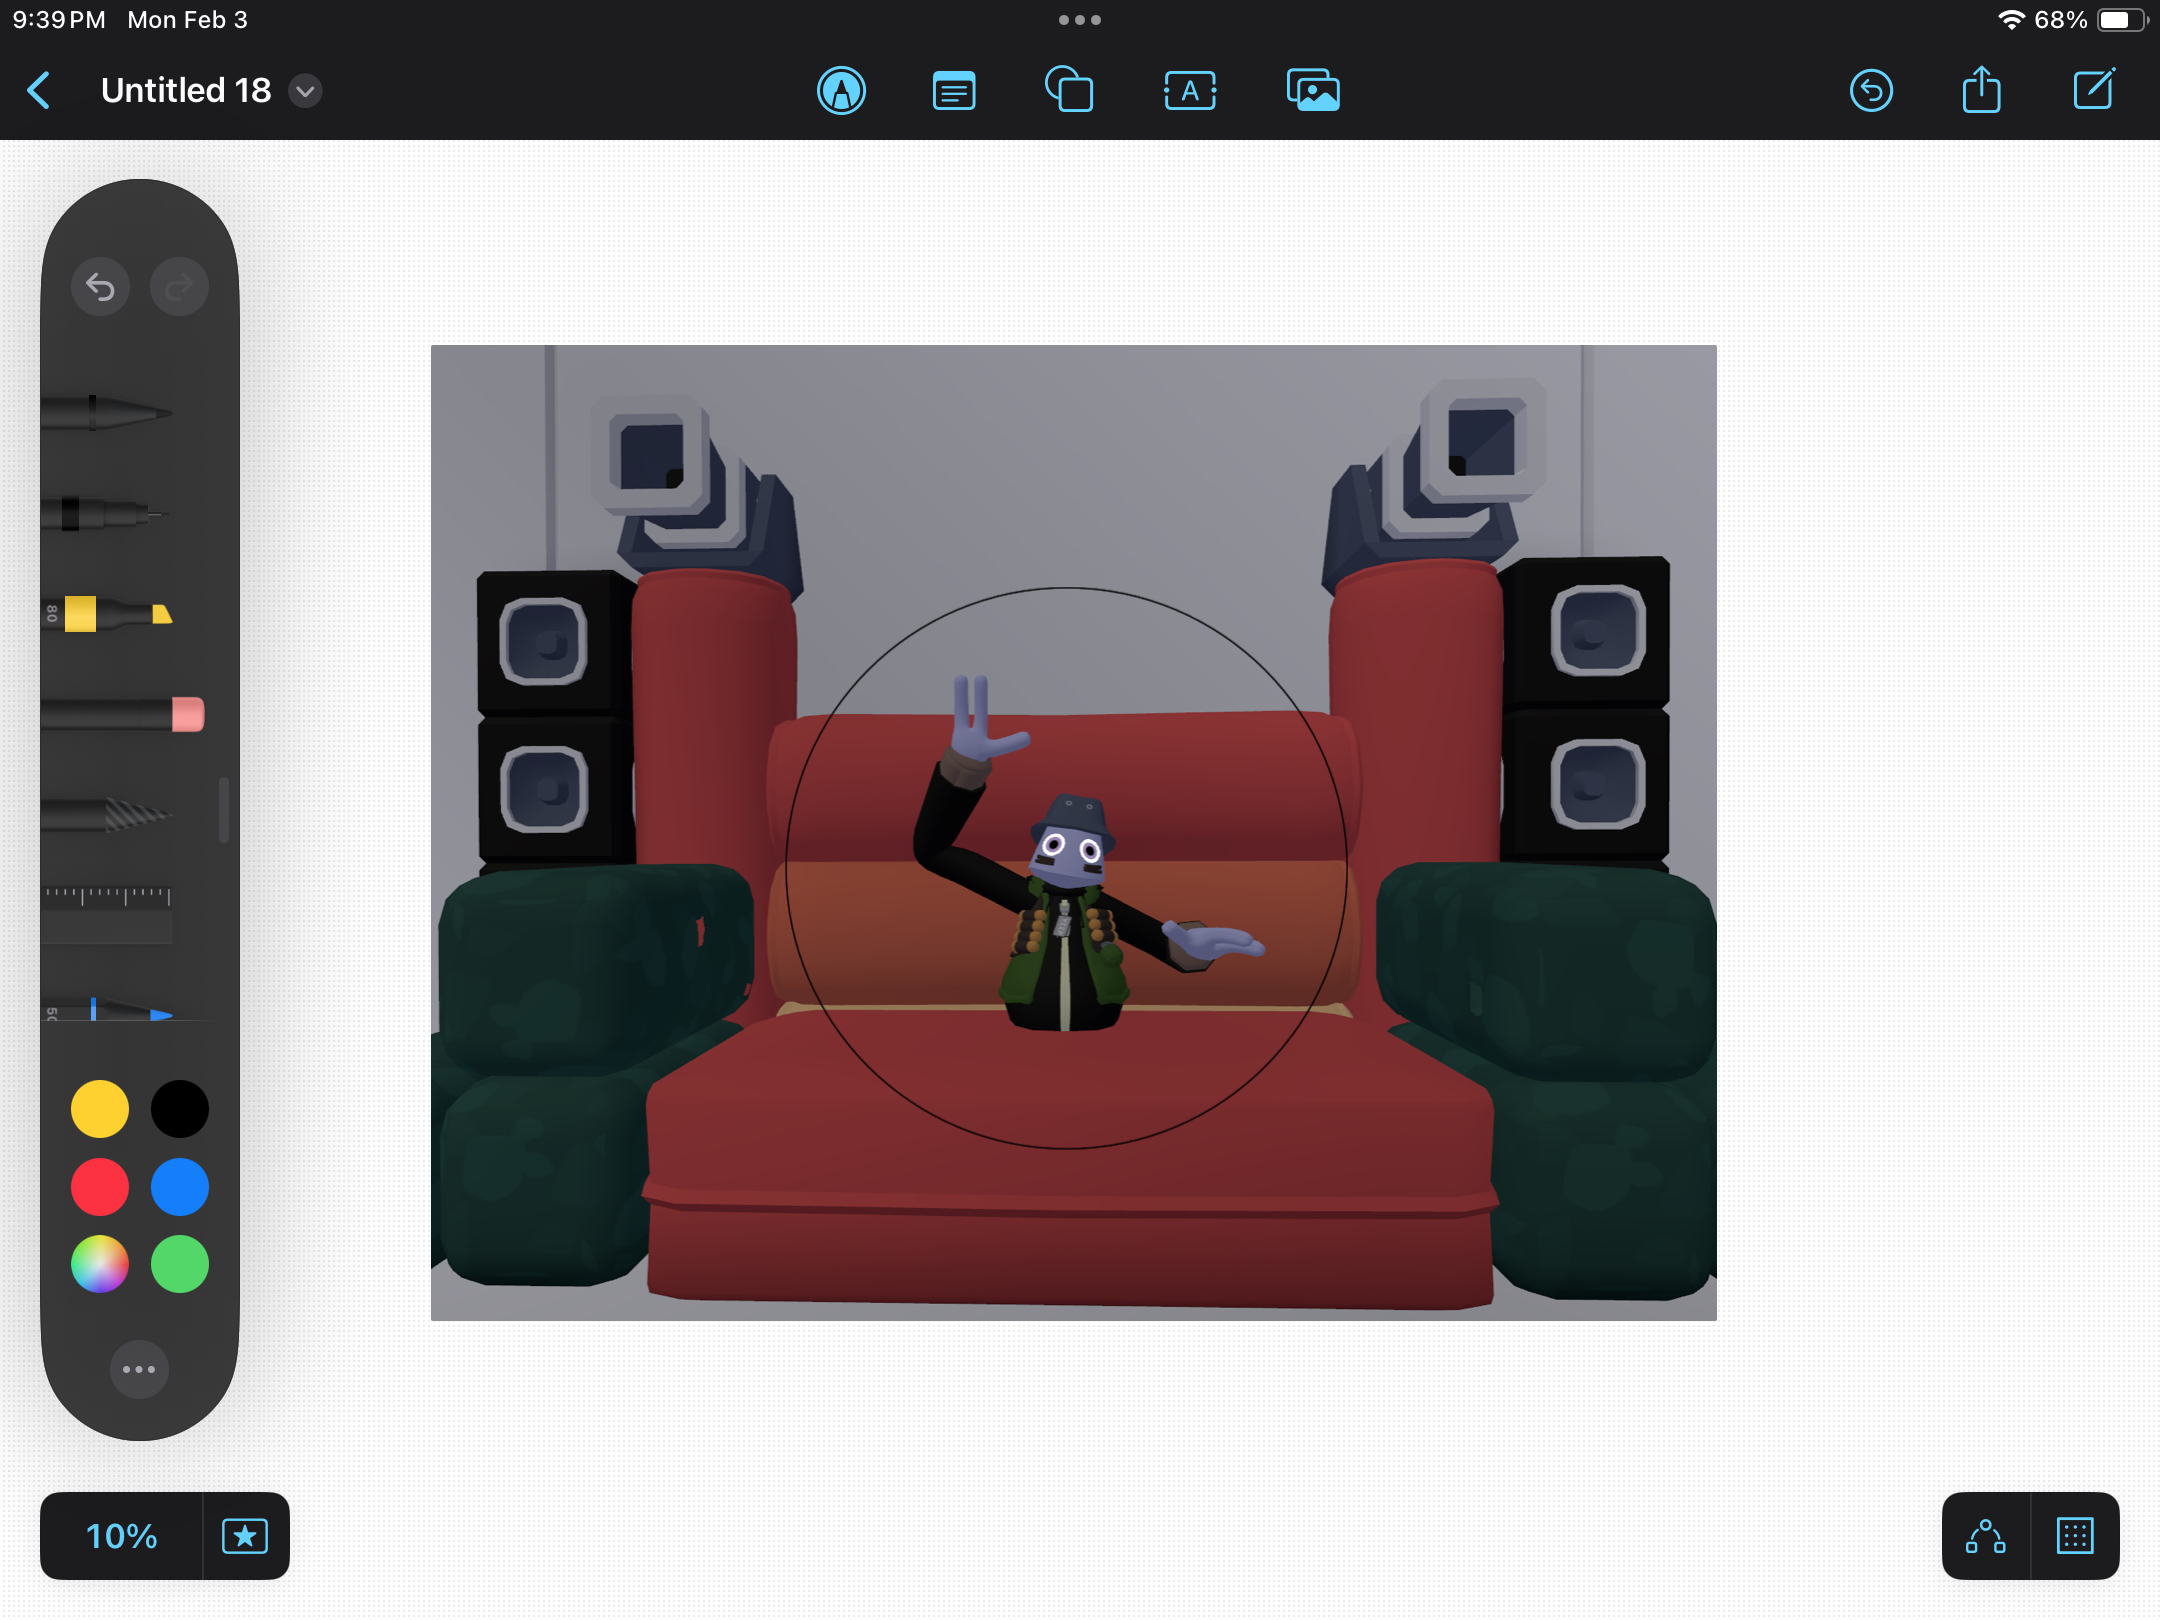Tap the undo history button in top bar
The height and width of the screenshot is (1620, 2160).
(1871, 91)
